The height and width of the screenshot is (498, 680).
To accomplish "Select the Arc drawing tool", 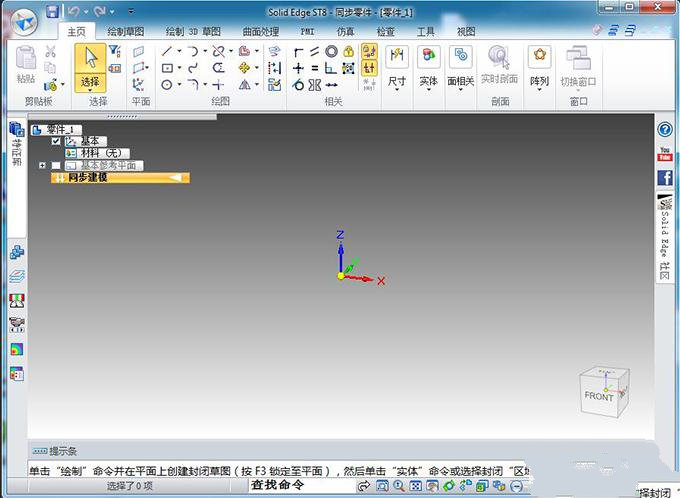I will (x=193, y=51).
